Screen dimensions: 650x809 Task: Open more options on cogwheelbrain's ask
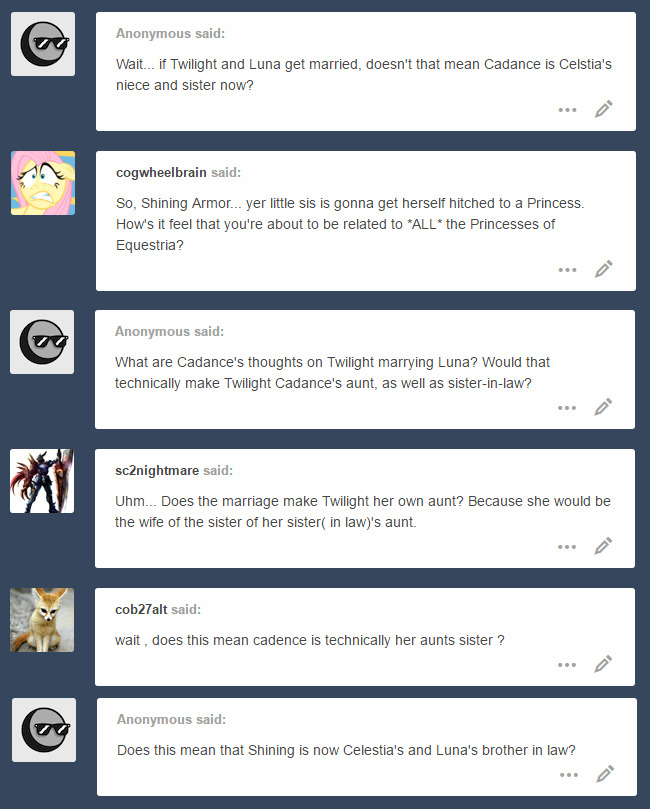[567, 270]
